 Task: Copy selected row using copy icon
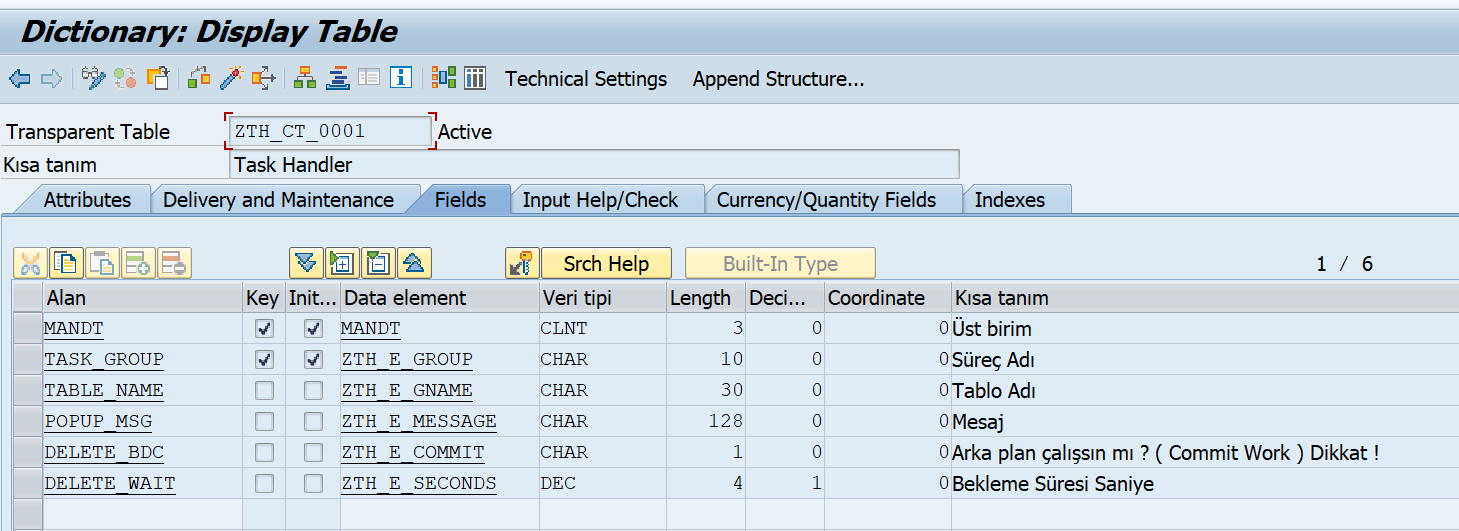pyautogui.click(x=67, y=263)
